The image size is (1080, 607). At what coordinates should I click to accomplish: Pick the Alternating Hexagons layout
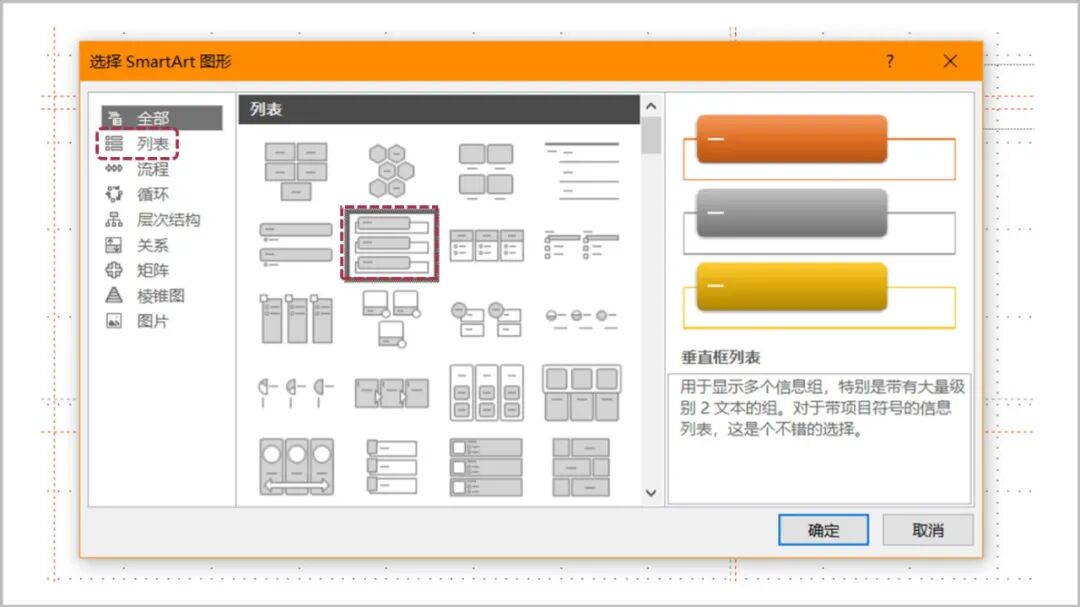[x=391, y=171]
